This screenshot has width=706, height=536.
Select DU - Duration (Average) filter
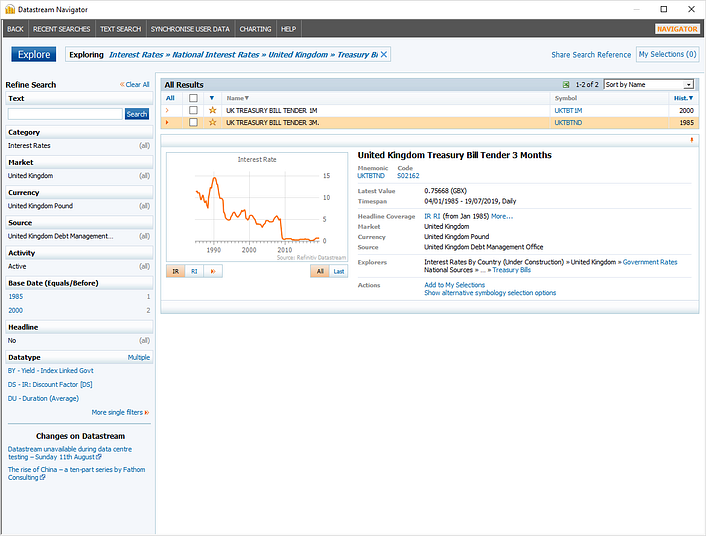43,399
